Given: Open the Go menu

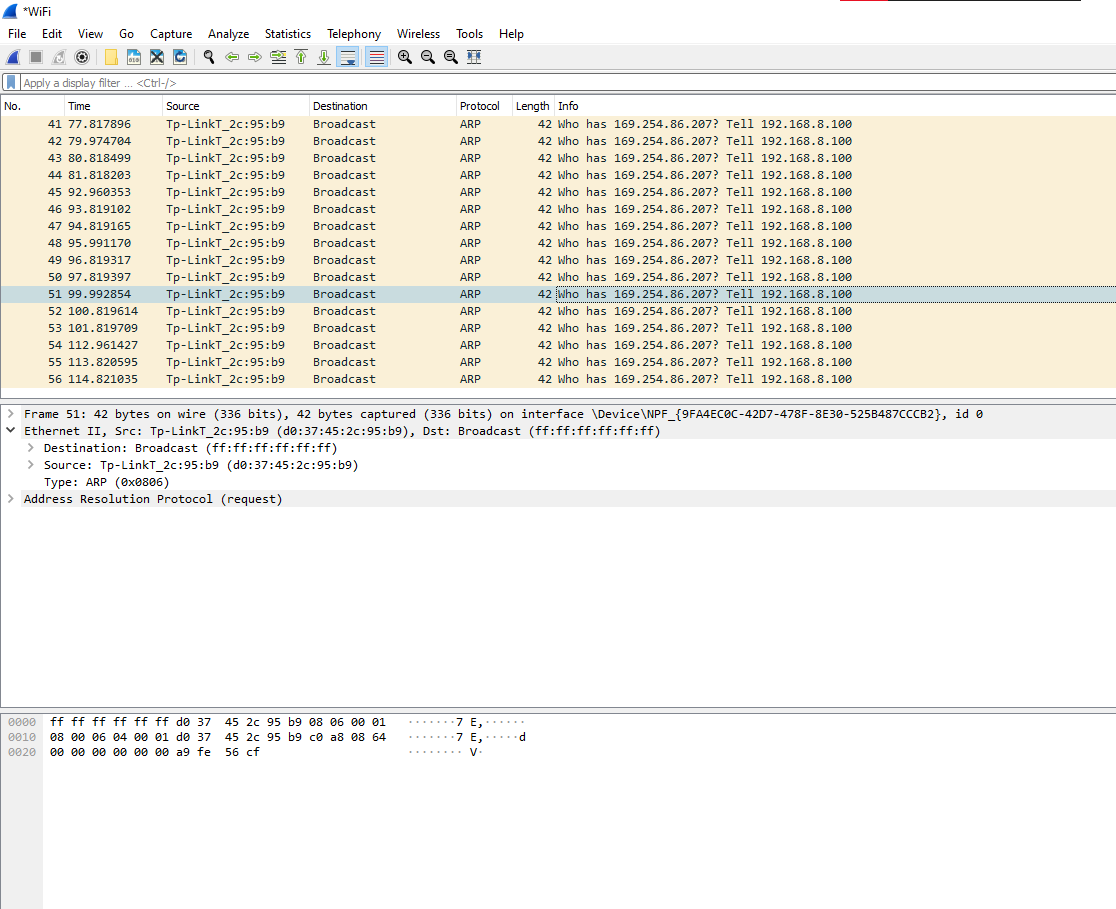Looking at the screenshot, I should tap(127, 33).
